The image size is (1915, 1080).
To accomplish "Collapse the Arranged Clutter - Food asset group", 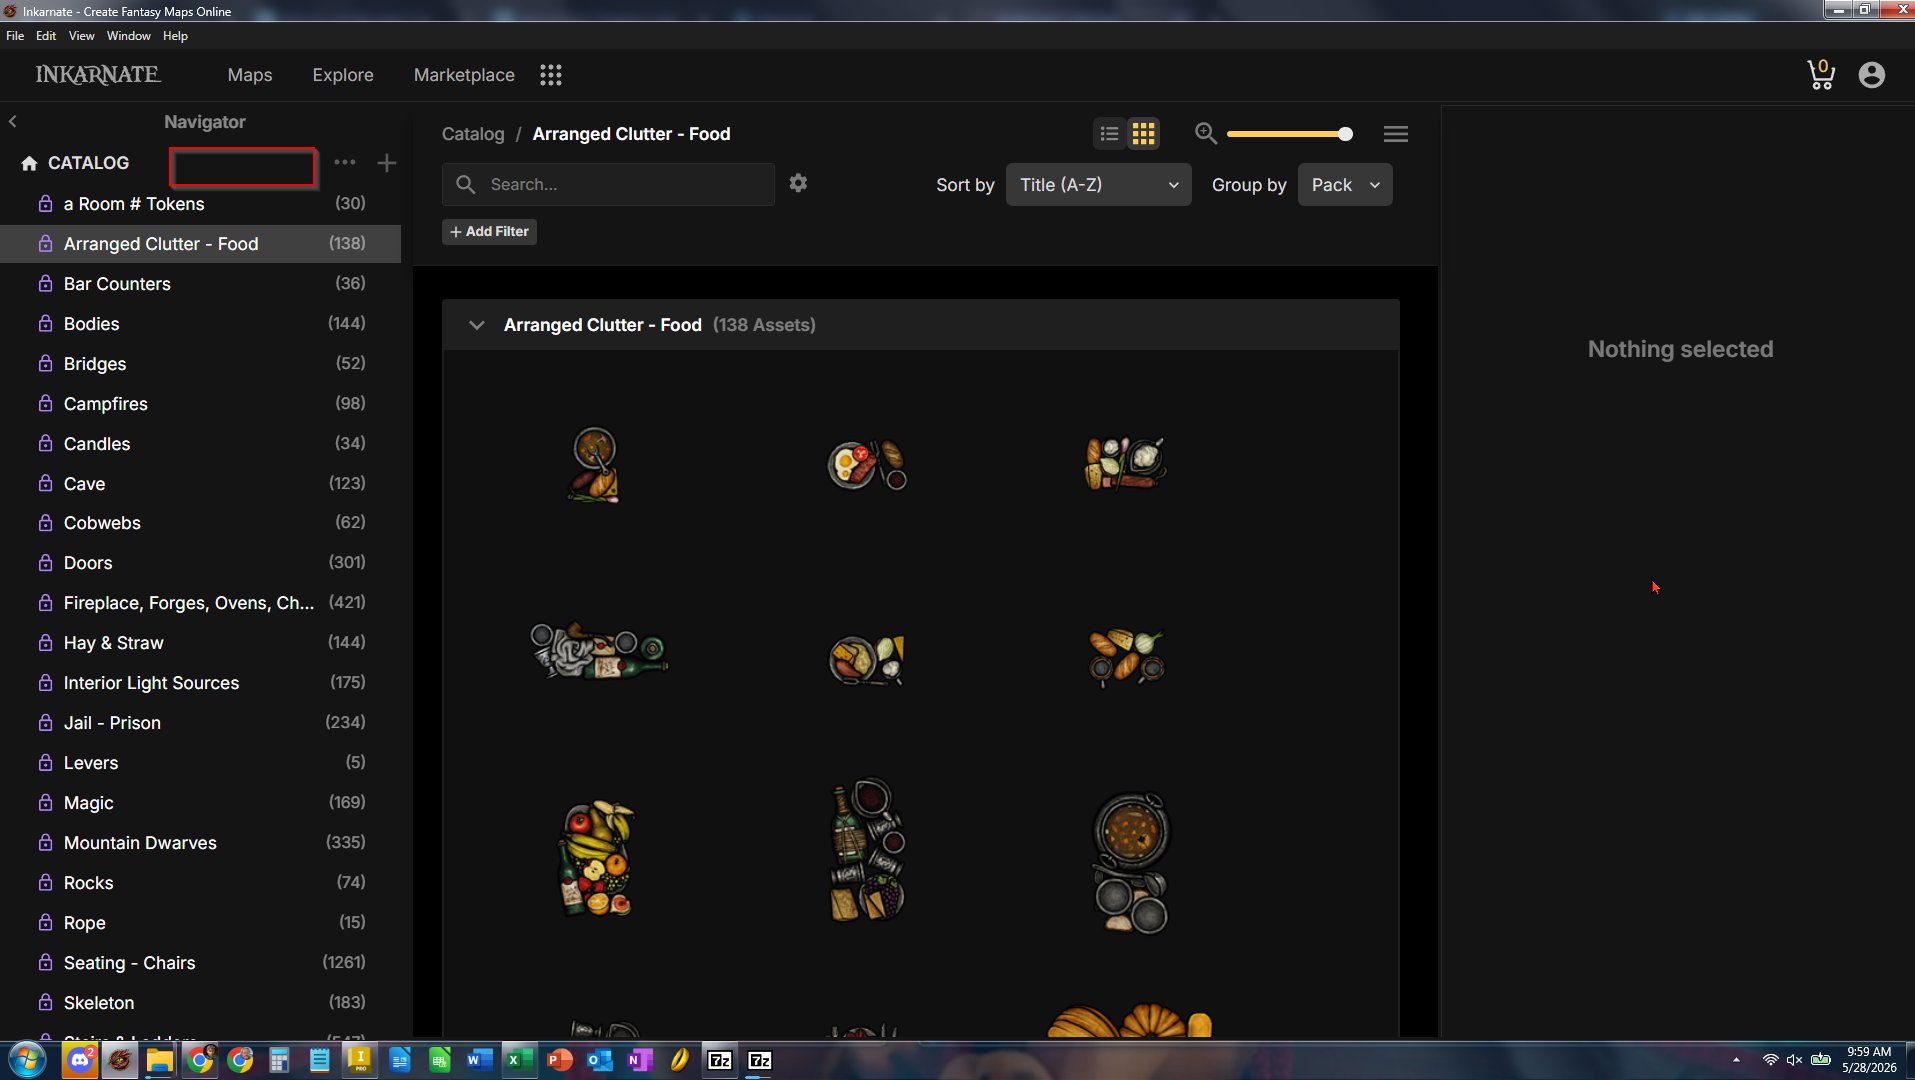I will 477,325.
